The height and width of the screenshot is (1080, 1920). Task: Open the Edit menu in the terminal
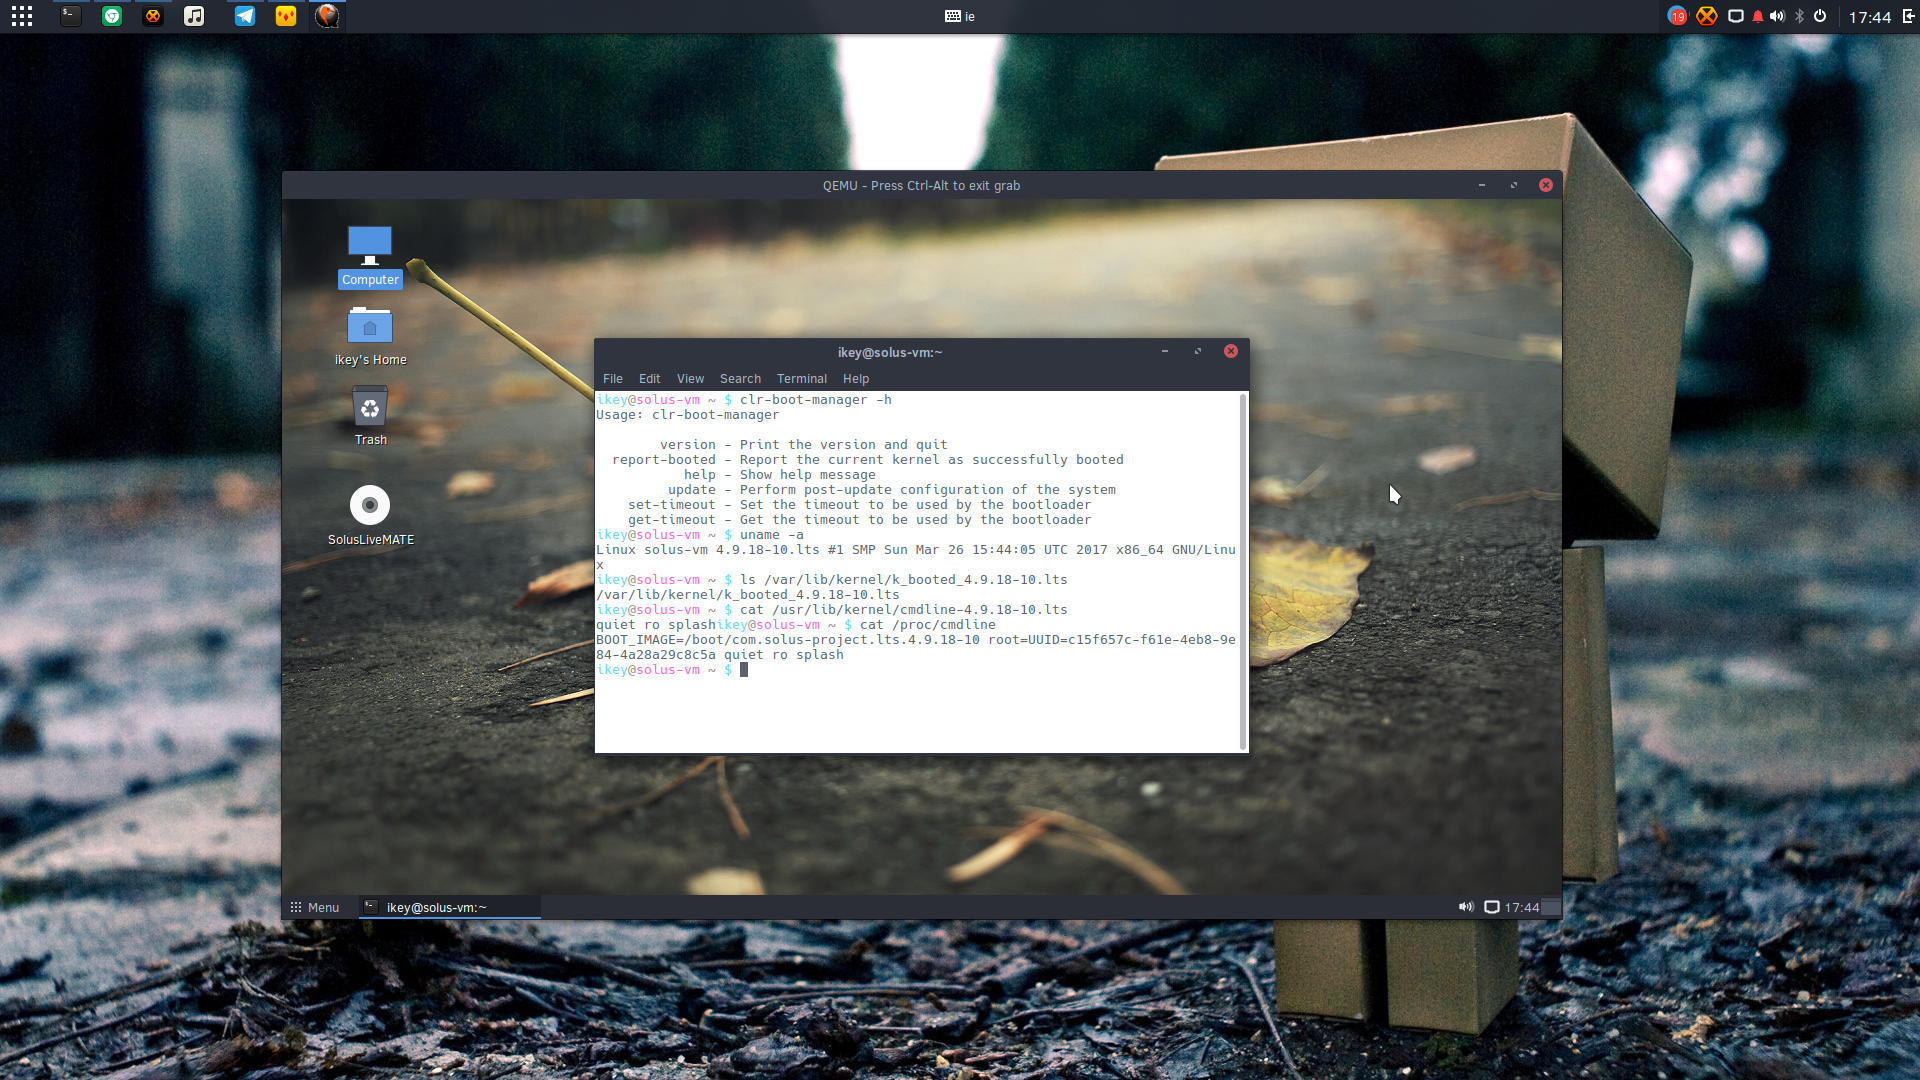(650, 379)
